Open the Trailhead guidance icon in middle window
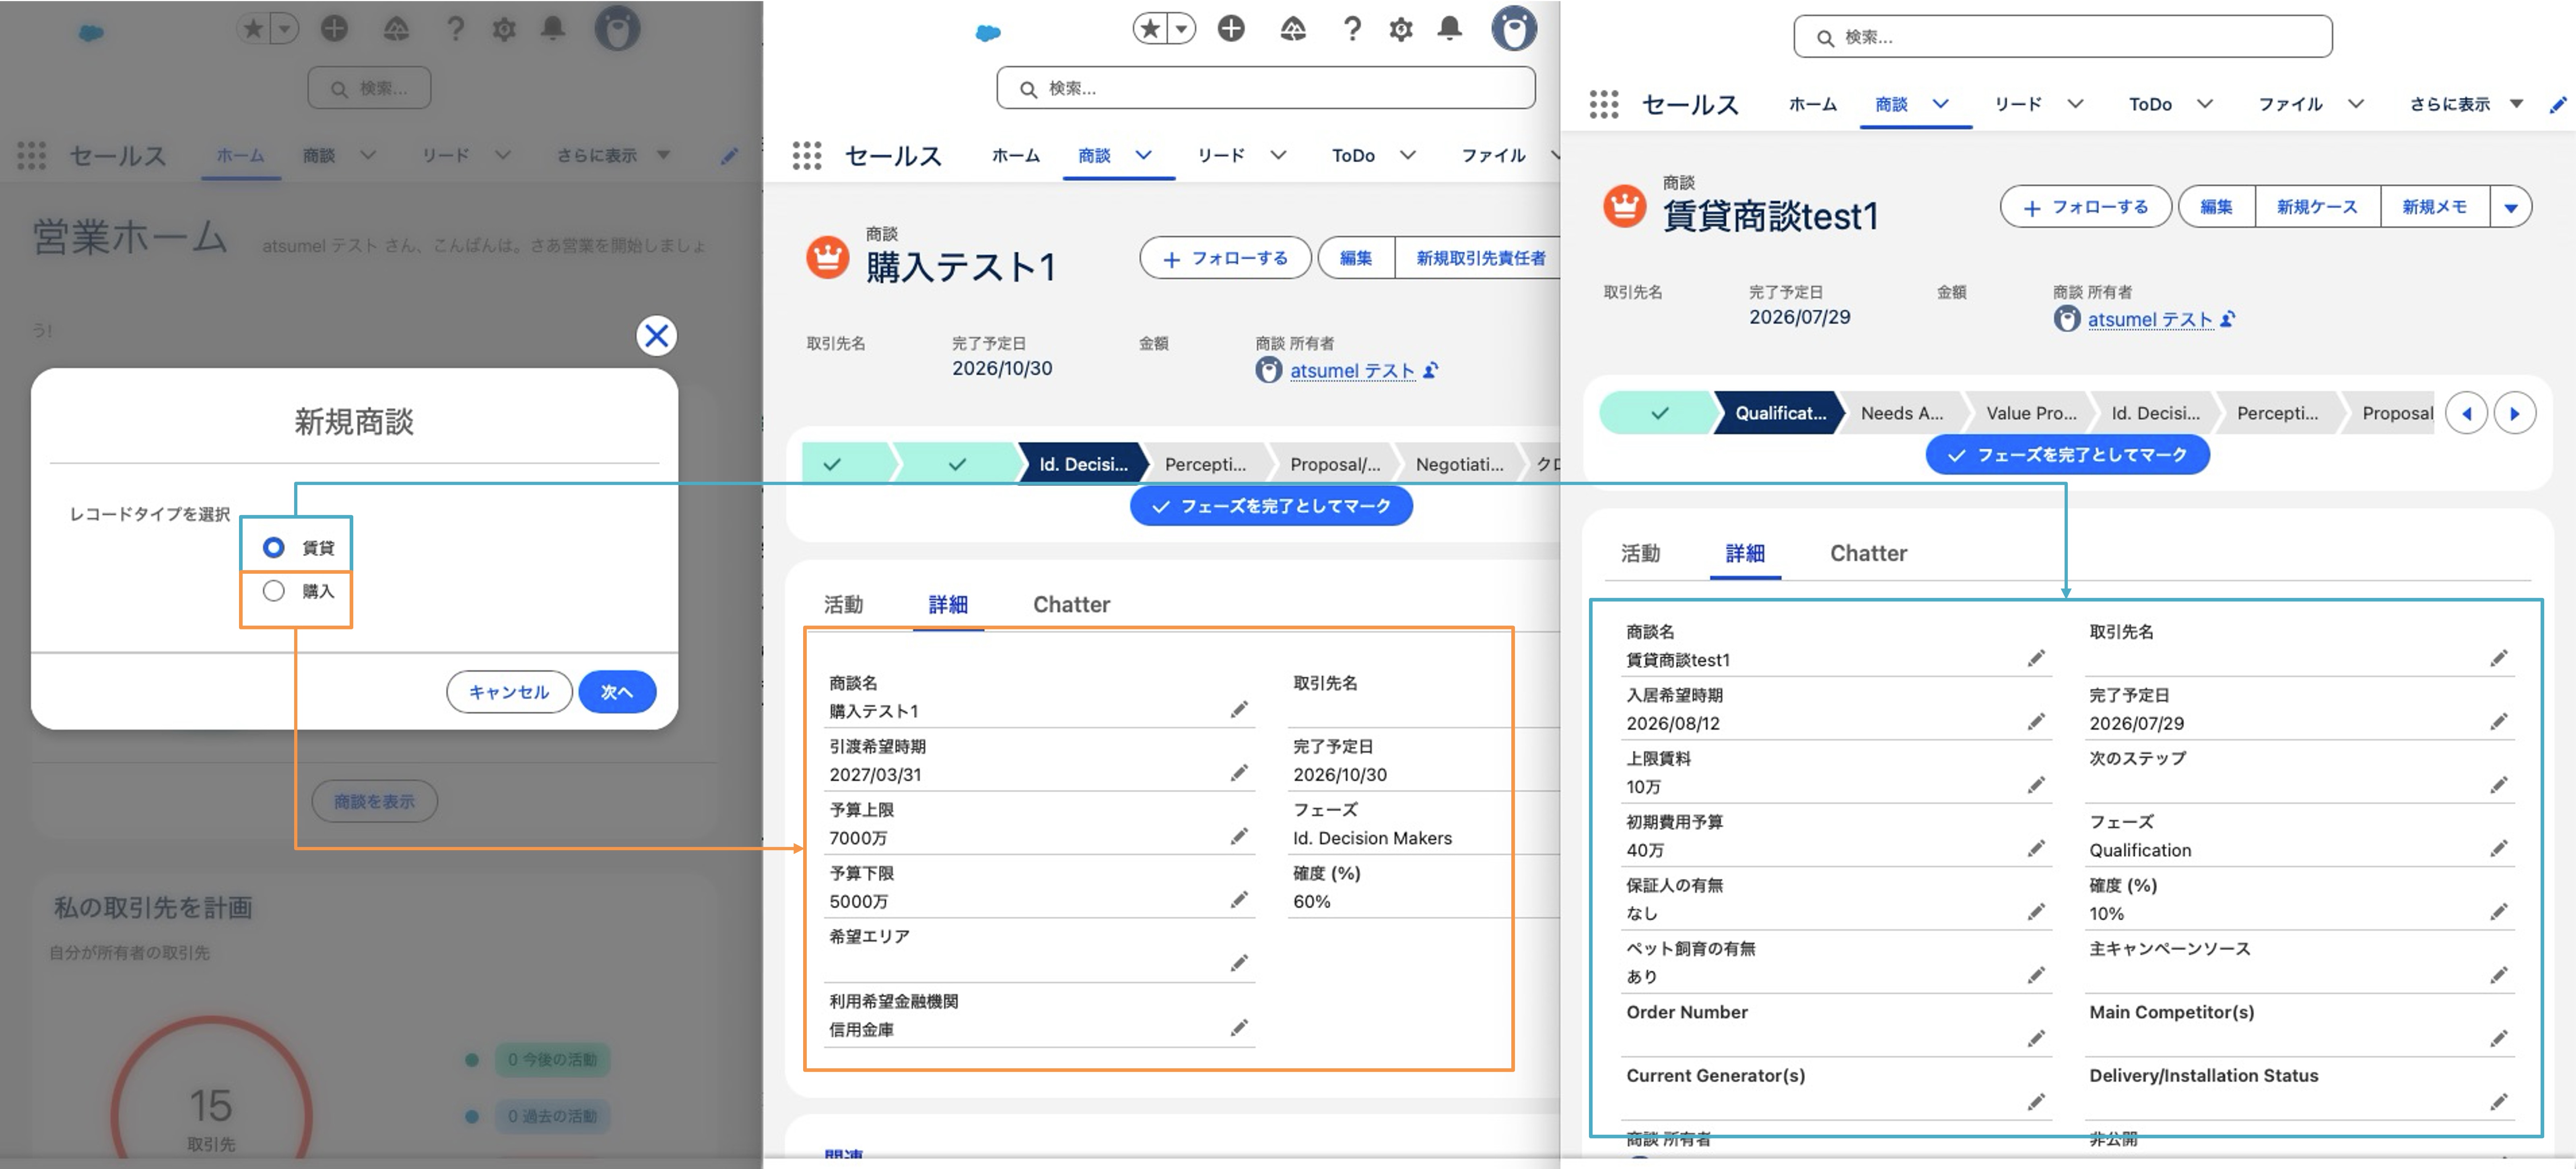Screen dimensions: 2576x1169 click(x=1293, y=29)
